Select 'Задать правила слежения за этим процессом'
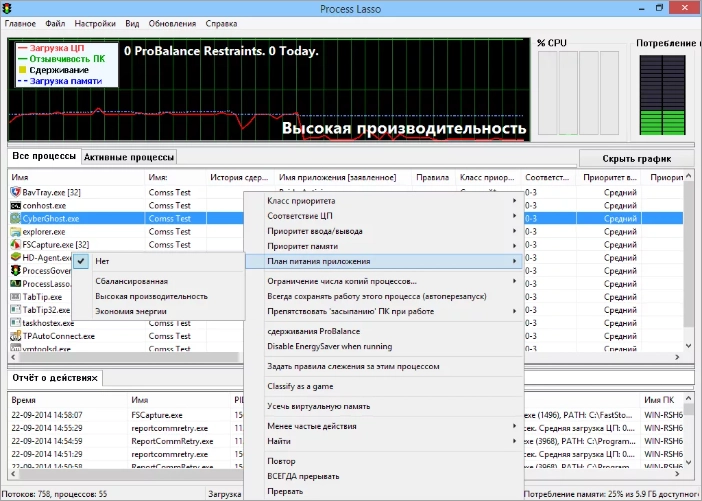The image size is (702, 501). 384,366
